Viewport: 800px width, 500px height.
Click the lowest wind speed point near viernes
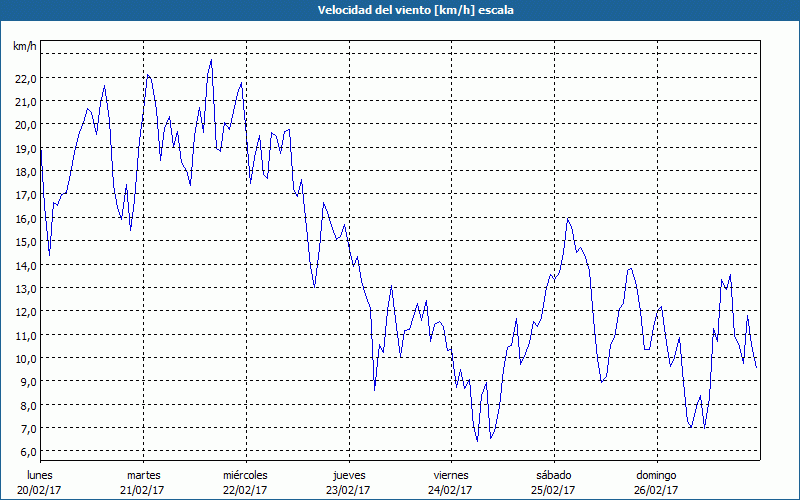pos(477,441)
